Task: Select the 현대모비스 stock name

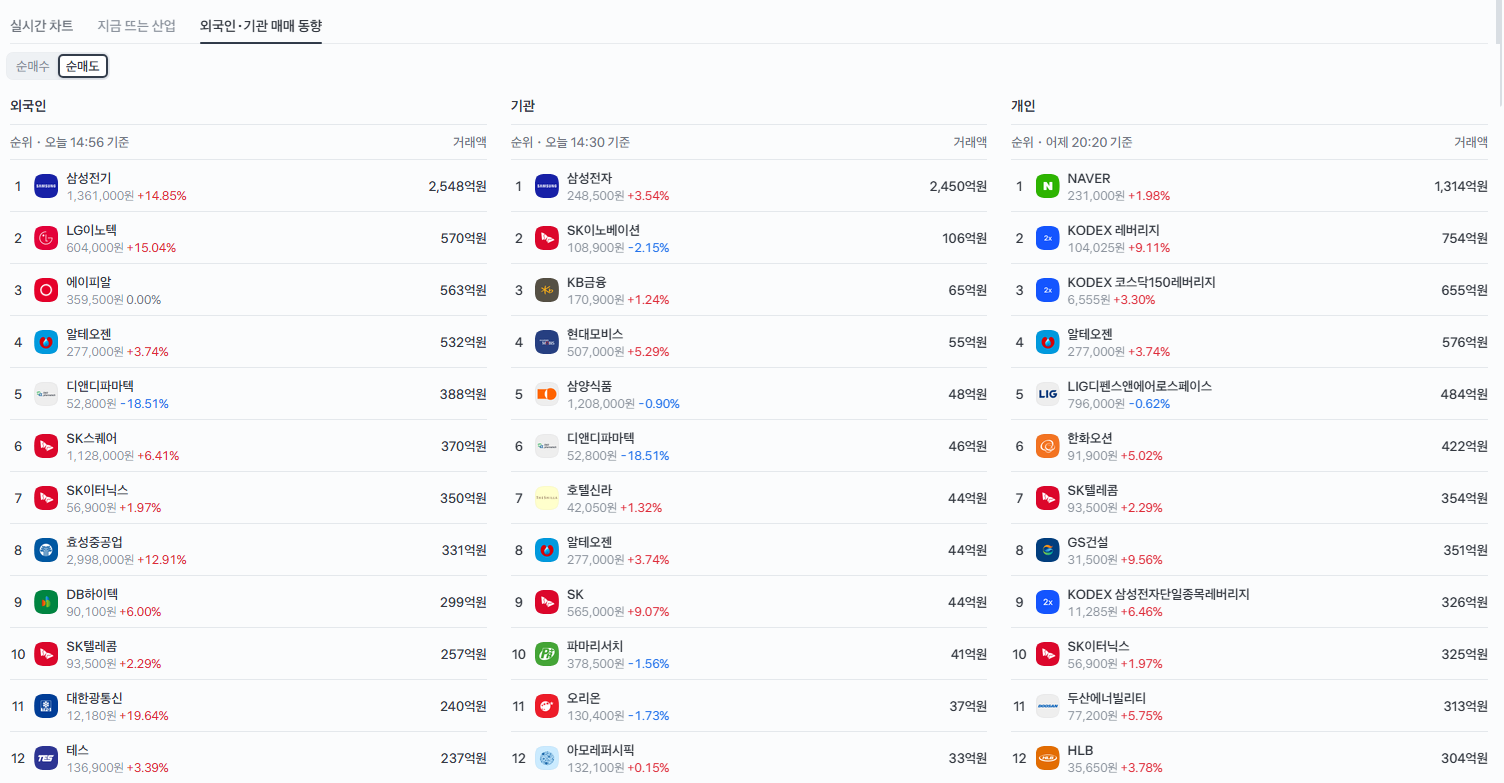Action: pyautogui.click(x=595, y=334)
